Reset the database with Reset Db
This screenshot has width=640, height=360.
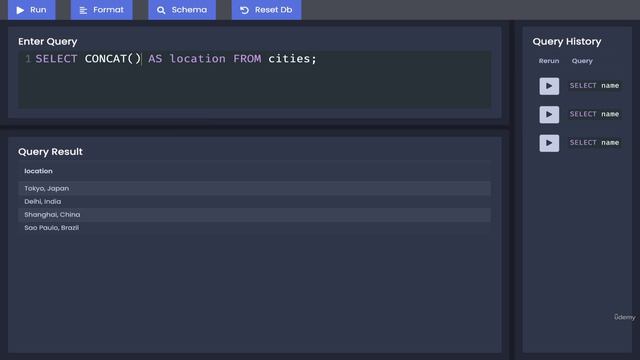pos(267,9)
